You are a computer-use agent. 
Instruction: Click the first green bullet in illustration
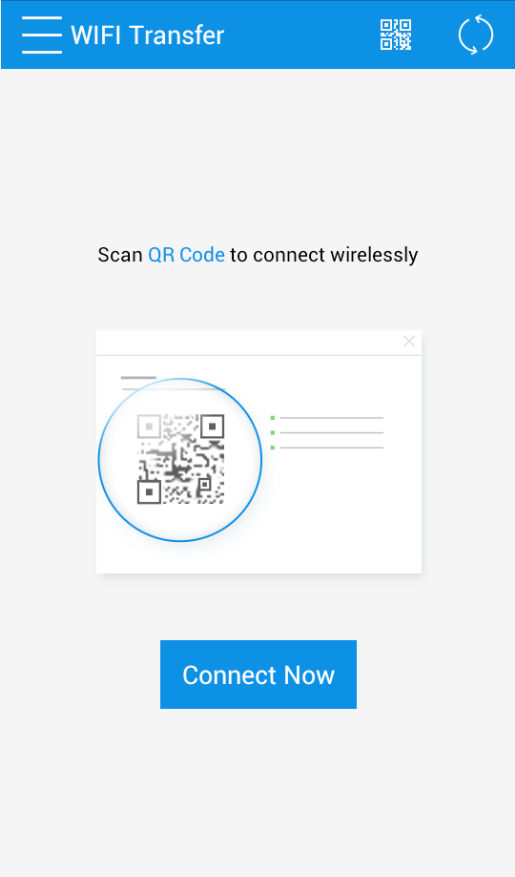[x=272, y=418]
